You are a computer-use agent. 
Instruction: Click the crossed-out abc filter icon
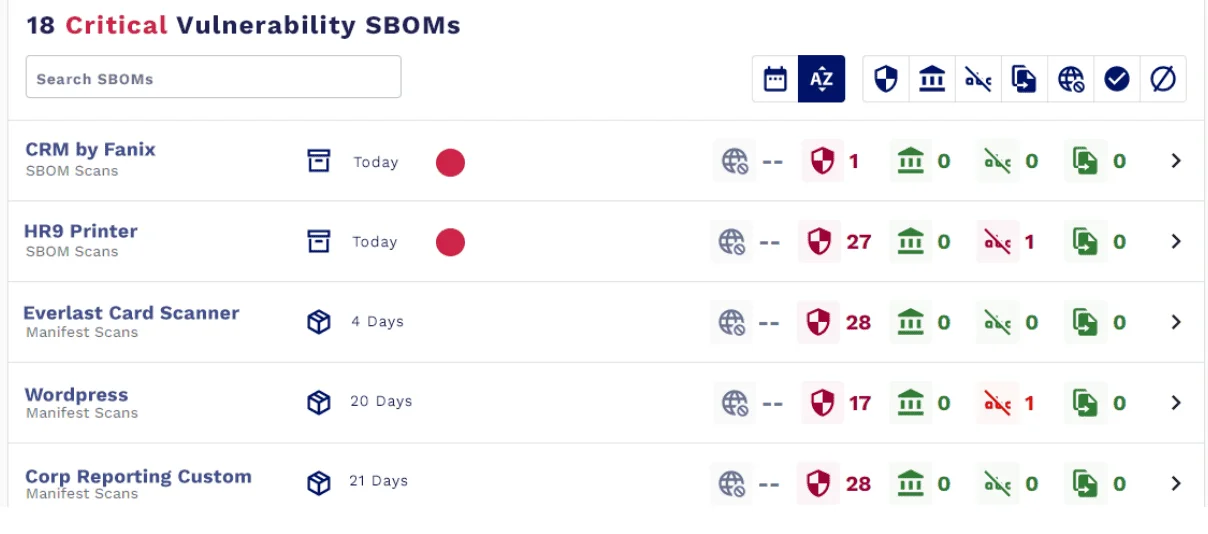(x=978, y=79)
